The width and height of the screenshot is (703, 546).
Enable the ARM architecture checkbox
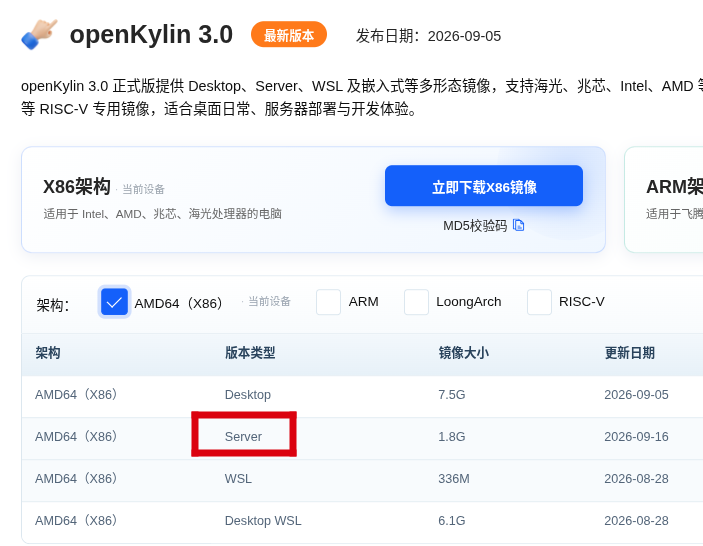click(x=328, y=302)
